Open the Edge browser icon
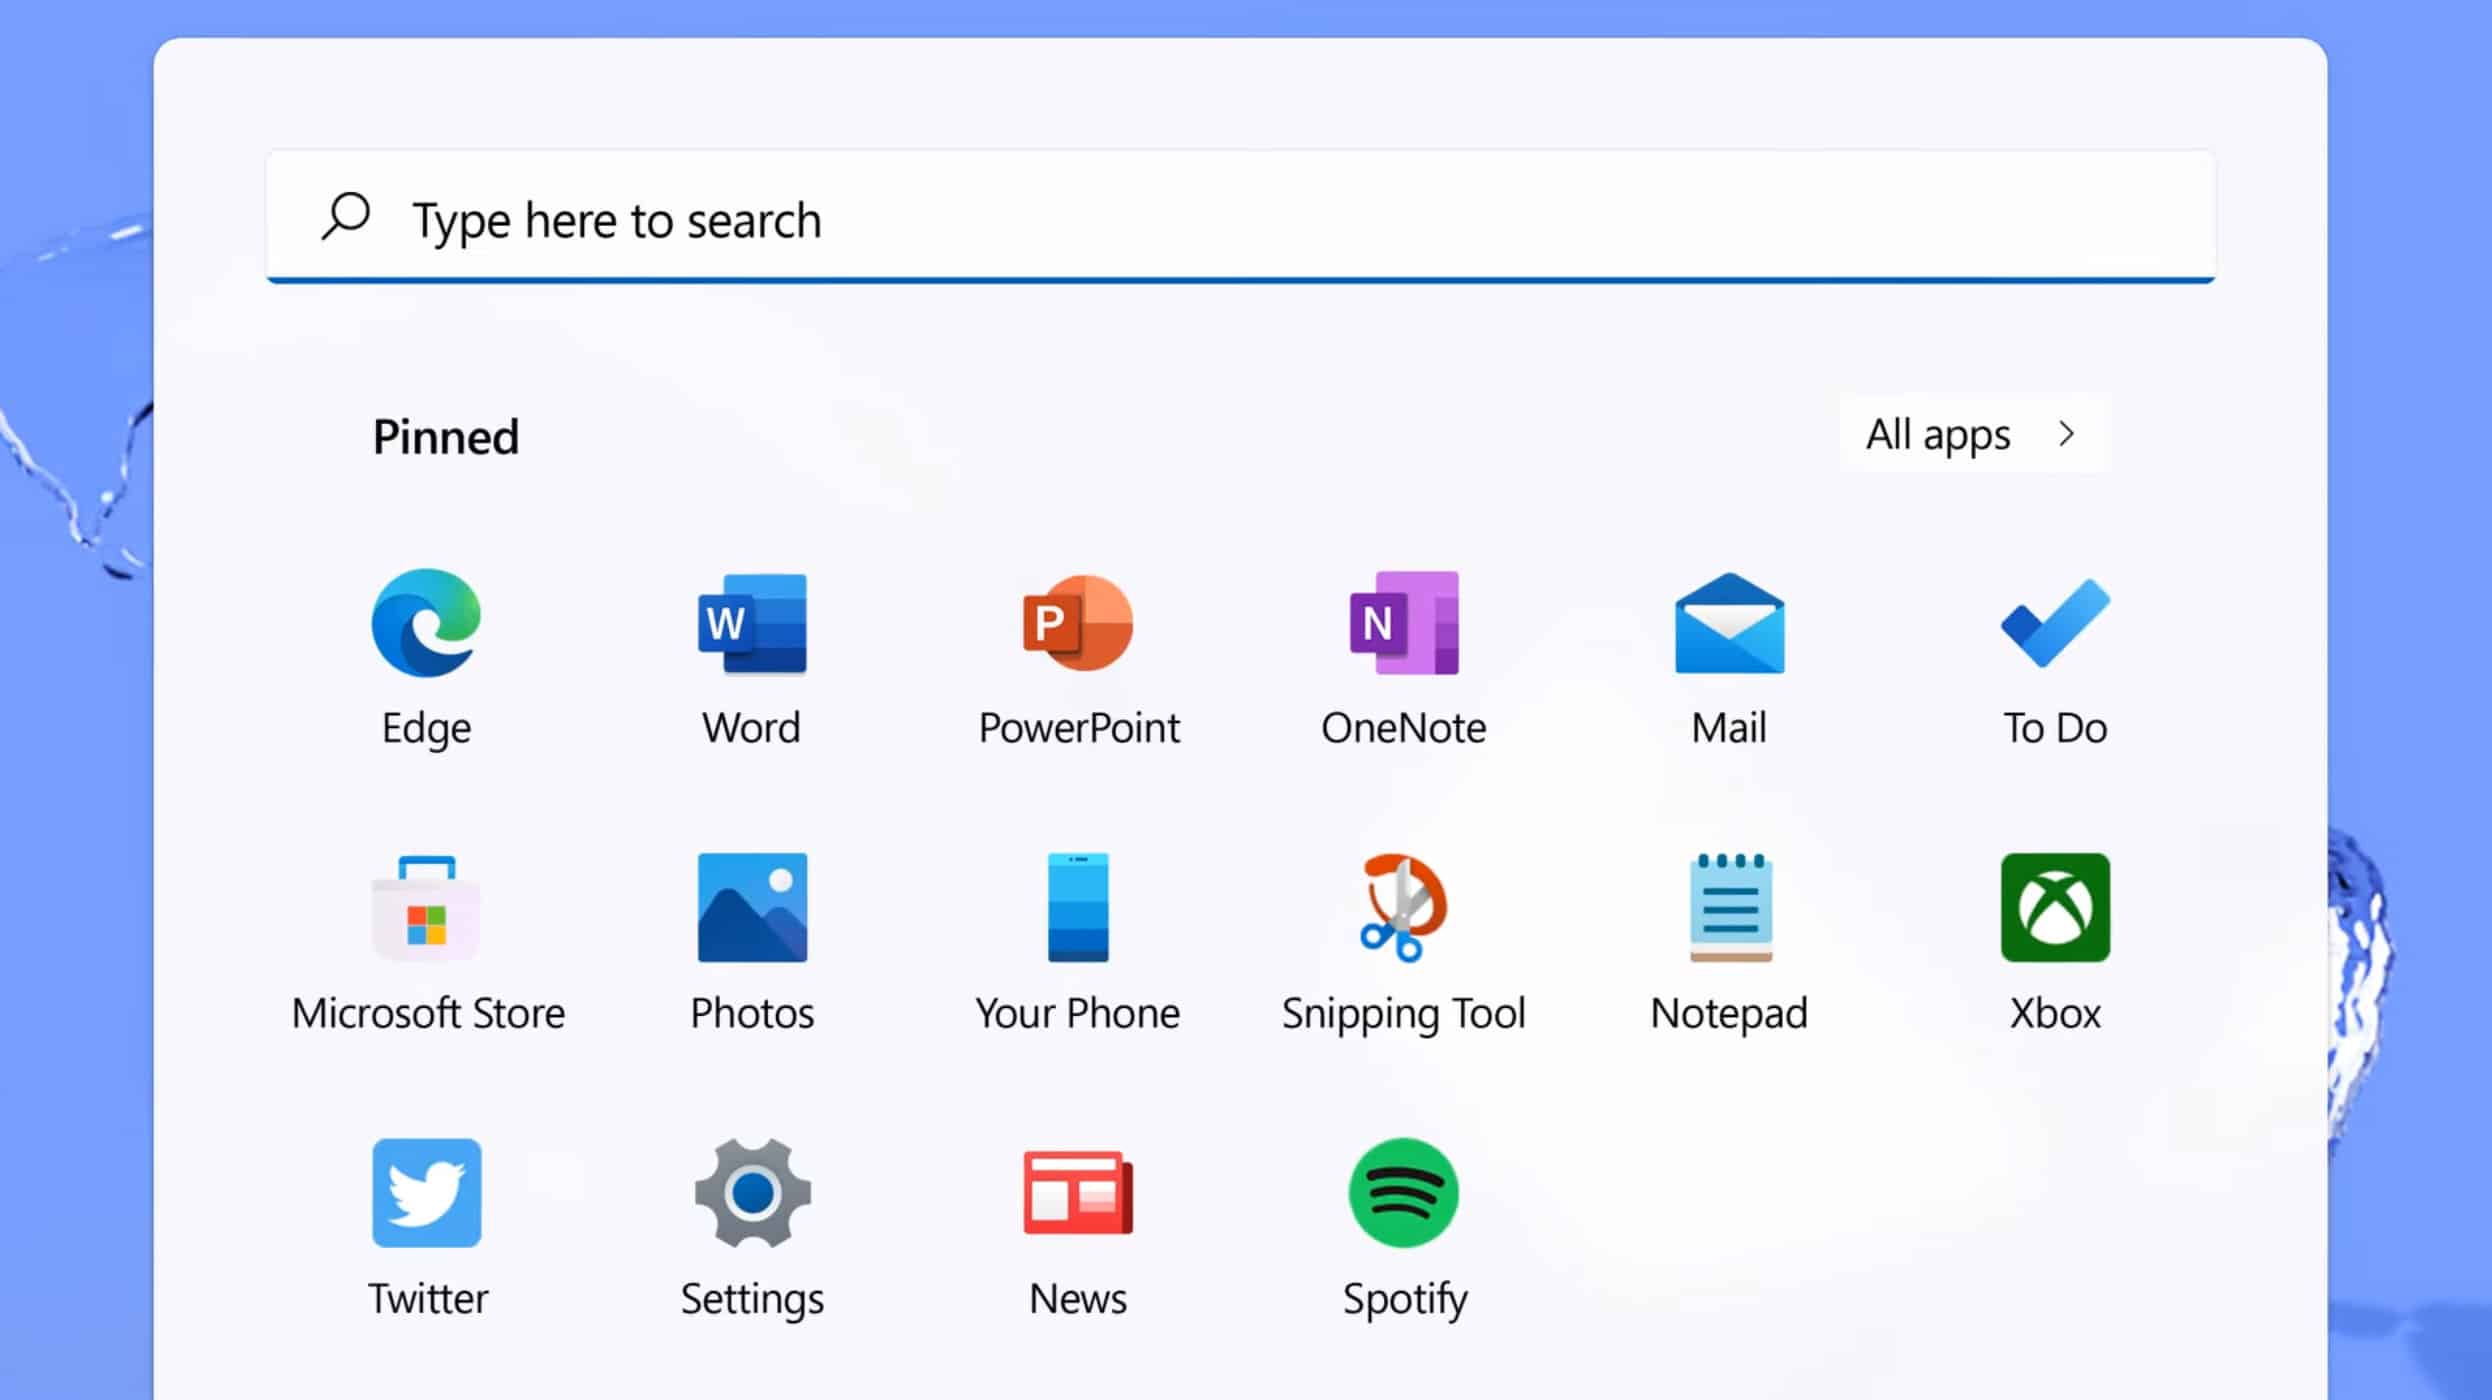Screen dimensions: 2492x1400 426,623
